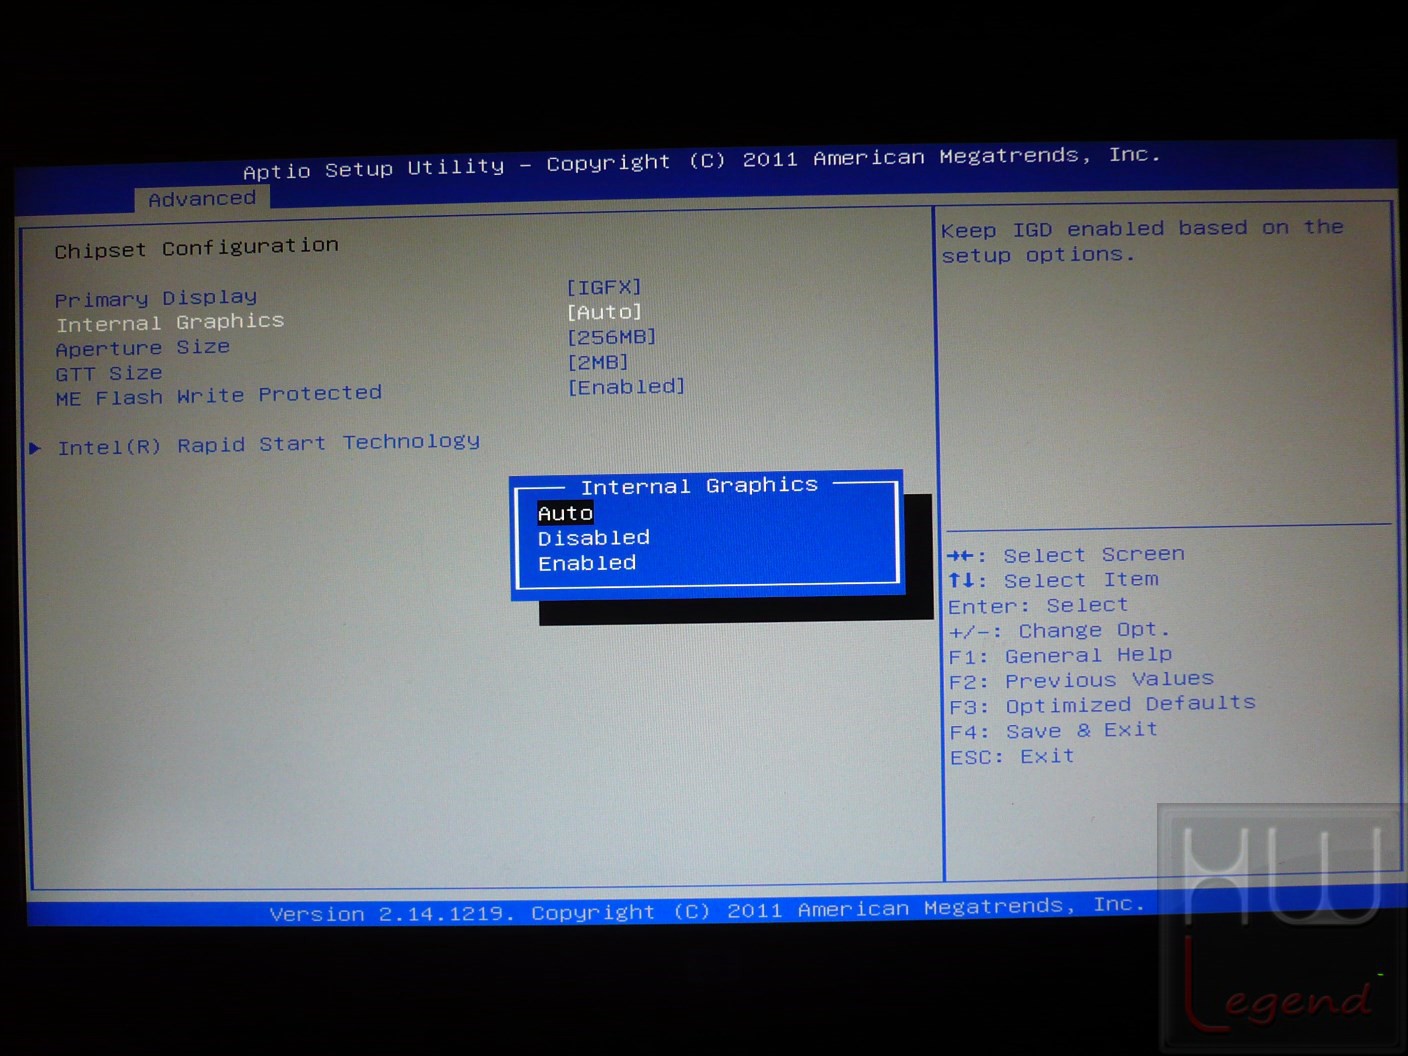Viewport: 1408px width, 1056px height.
Task: Click the '+/-: Change Opt.' hint
Action: 1059,631
